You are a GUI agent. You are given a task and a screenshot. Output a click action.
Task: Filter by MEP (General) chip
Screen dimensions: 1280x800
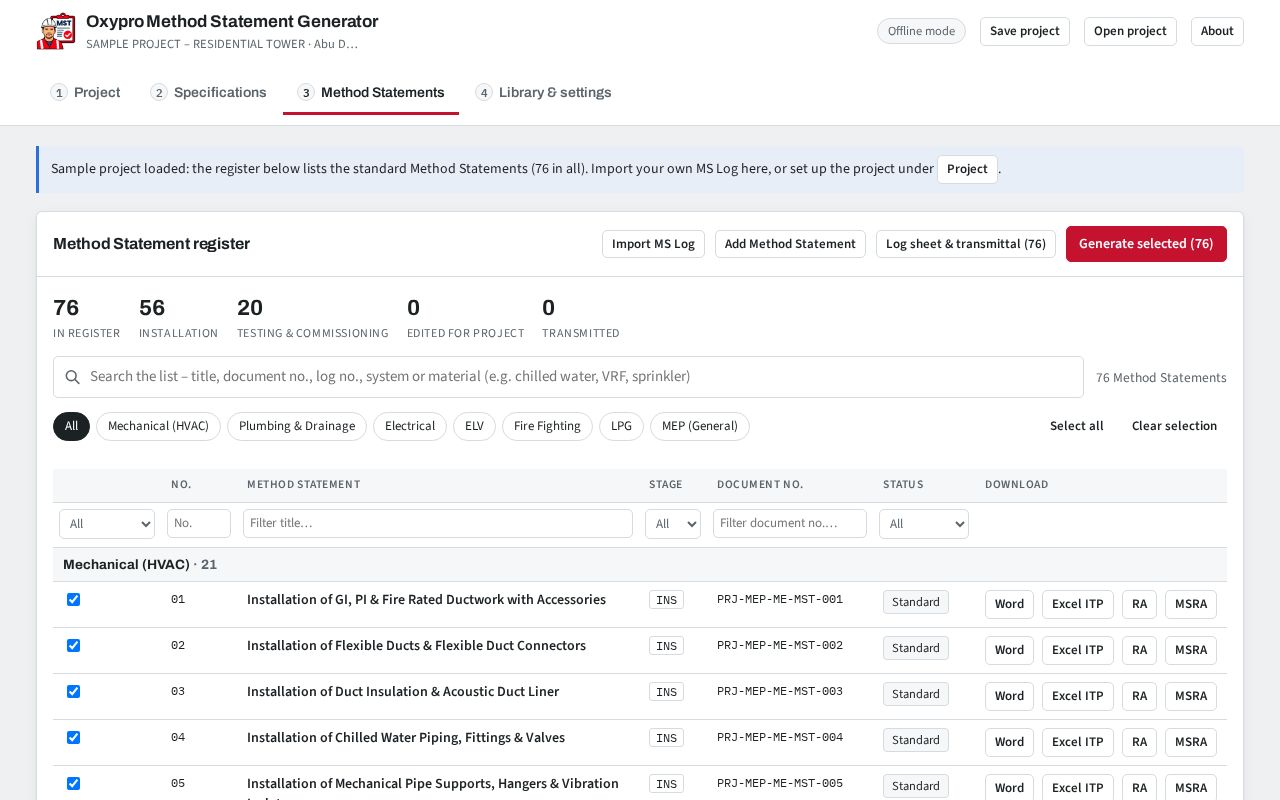click(x=700, y=426)
